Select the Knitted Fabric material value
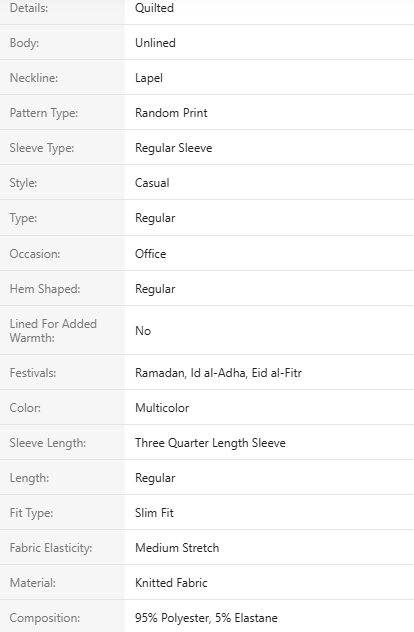The height and width of the screenshot is (632, 414). (x=171, y=583)
